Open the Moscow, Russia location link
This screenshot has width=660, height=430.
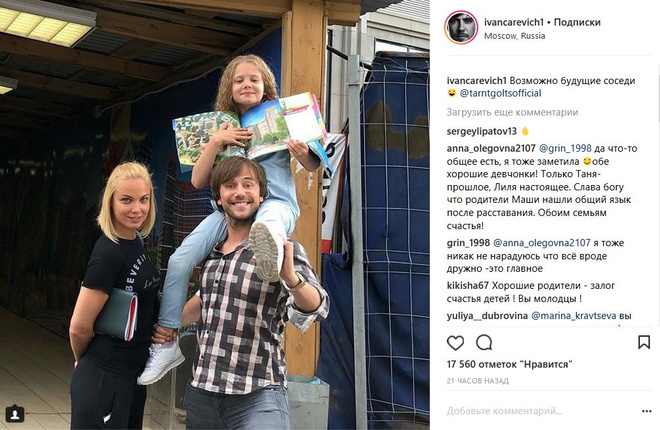(514, 36)
